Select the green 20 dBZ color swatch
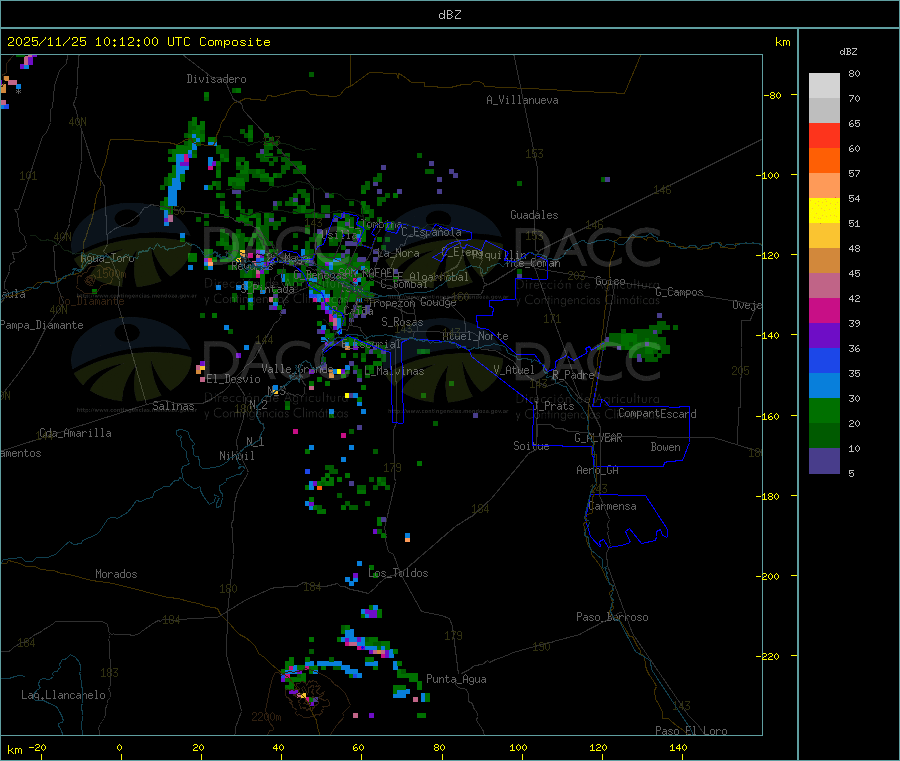 [824, 410]
